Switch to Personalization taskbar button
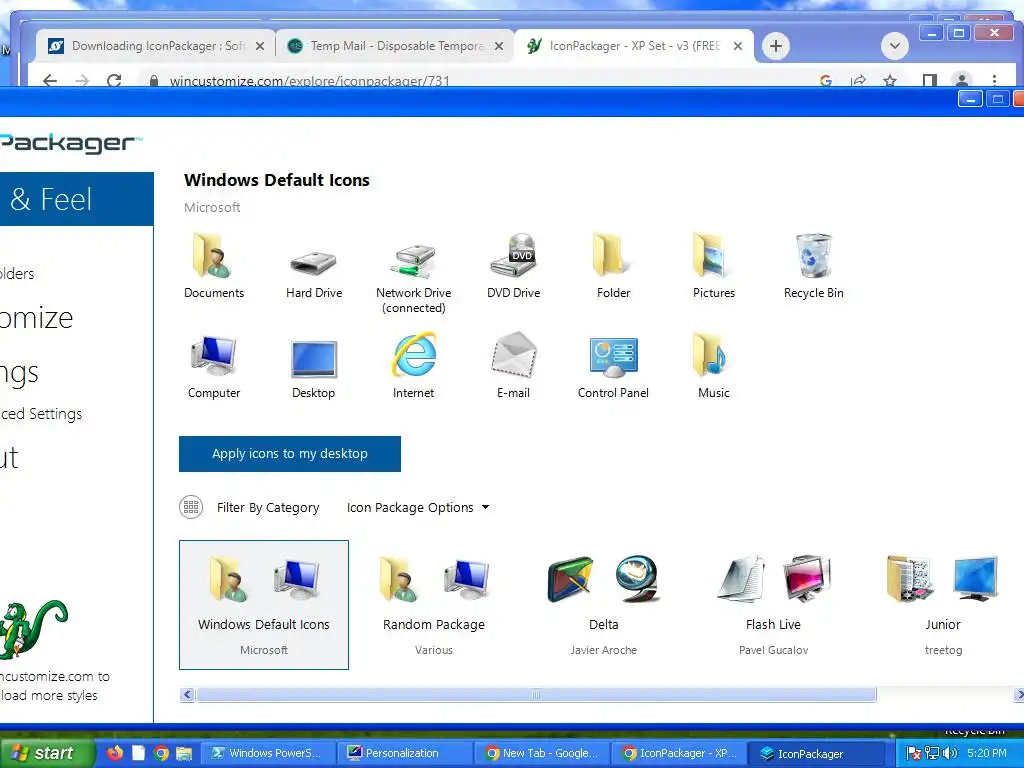The image size is (1024, 768). point(405,753)
